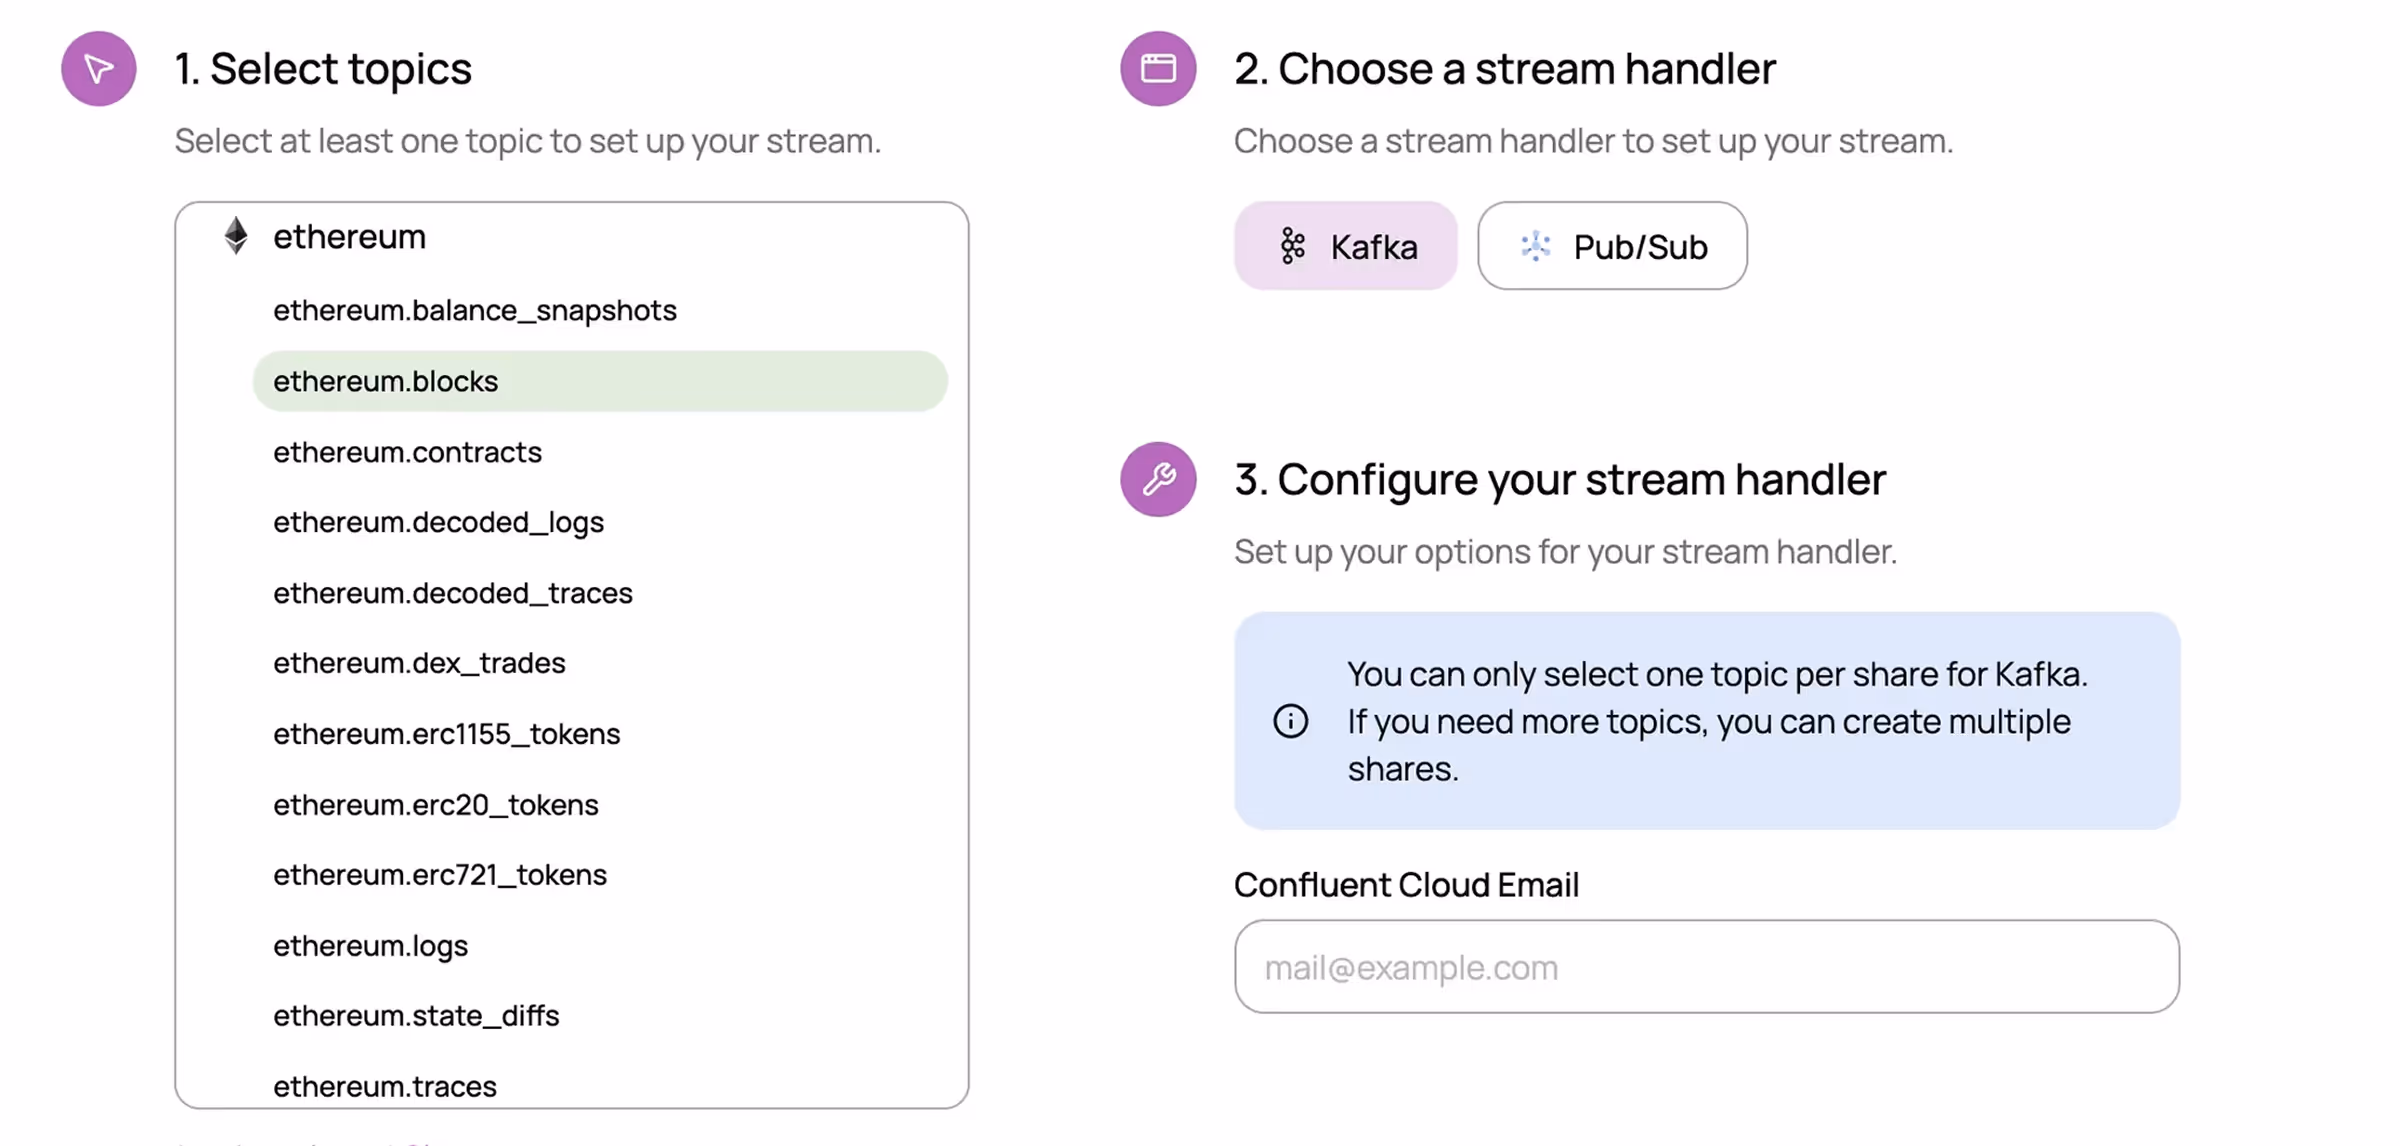Click the Kafka logo icon
The width and height of the screenshot is (2400, 1146).
click(x=1292, y=246)
